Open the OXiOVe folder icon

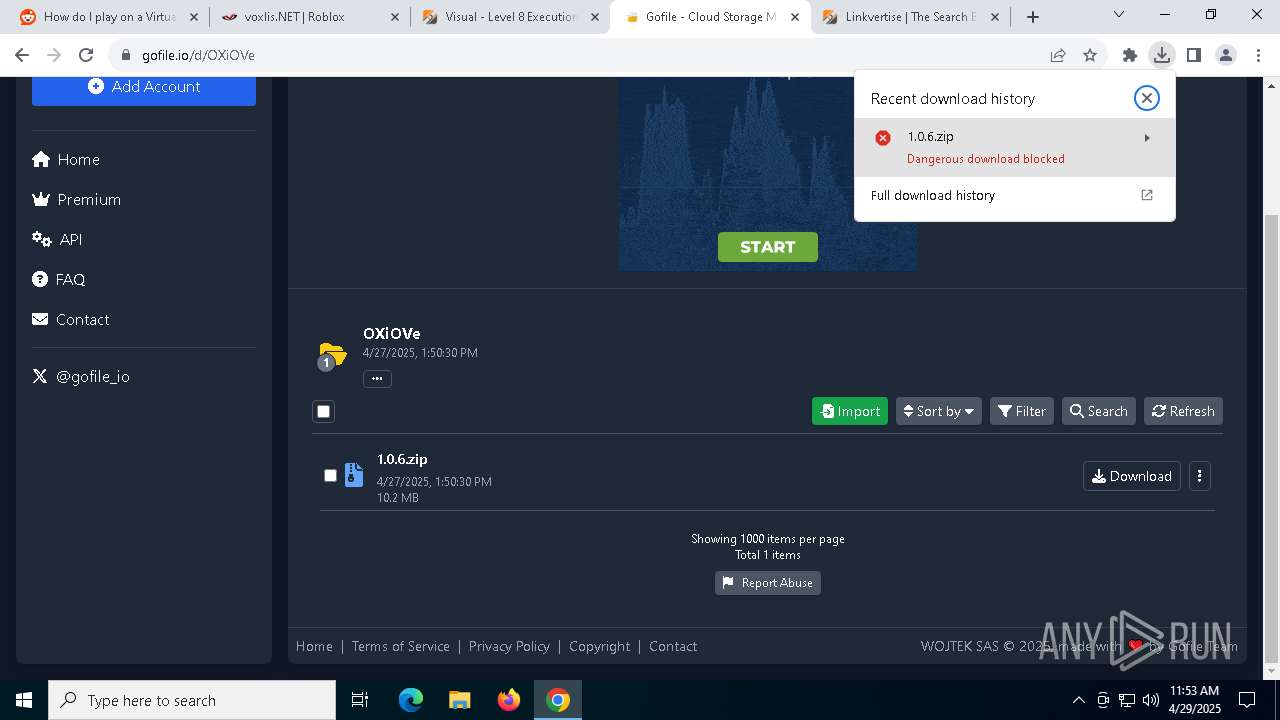pos(332,354)
